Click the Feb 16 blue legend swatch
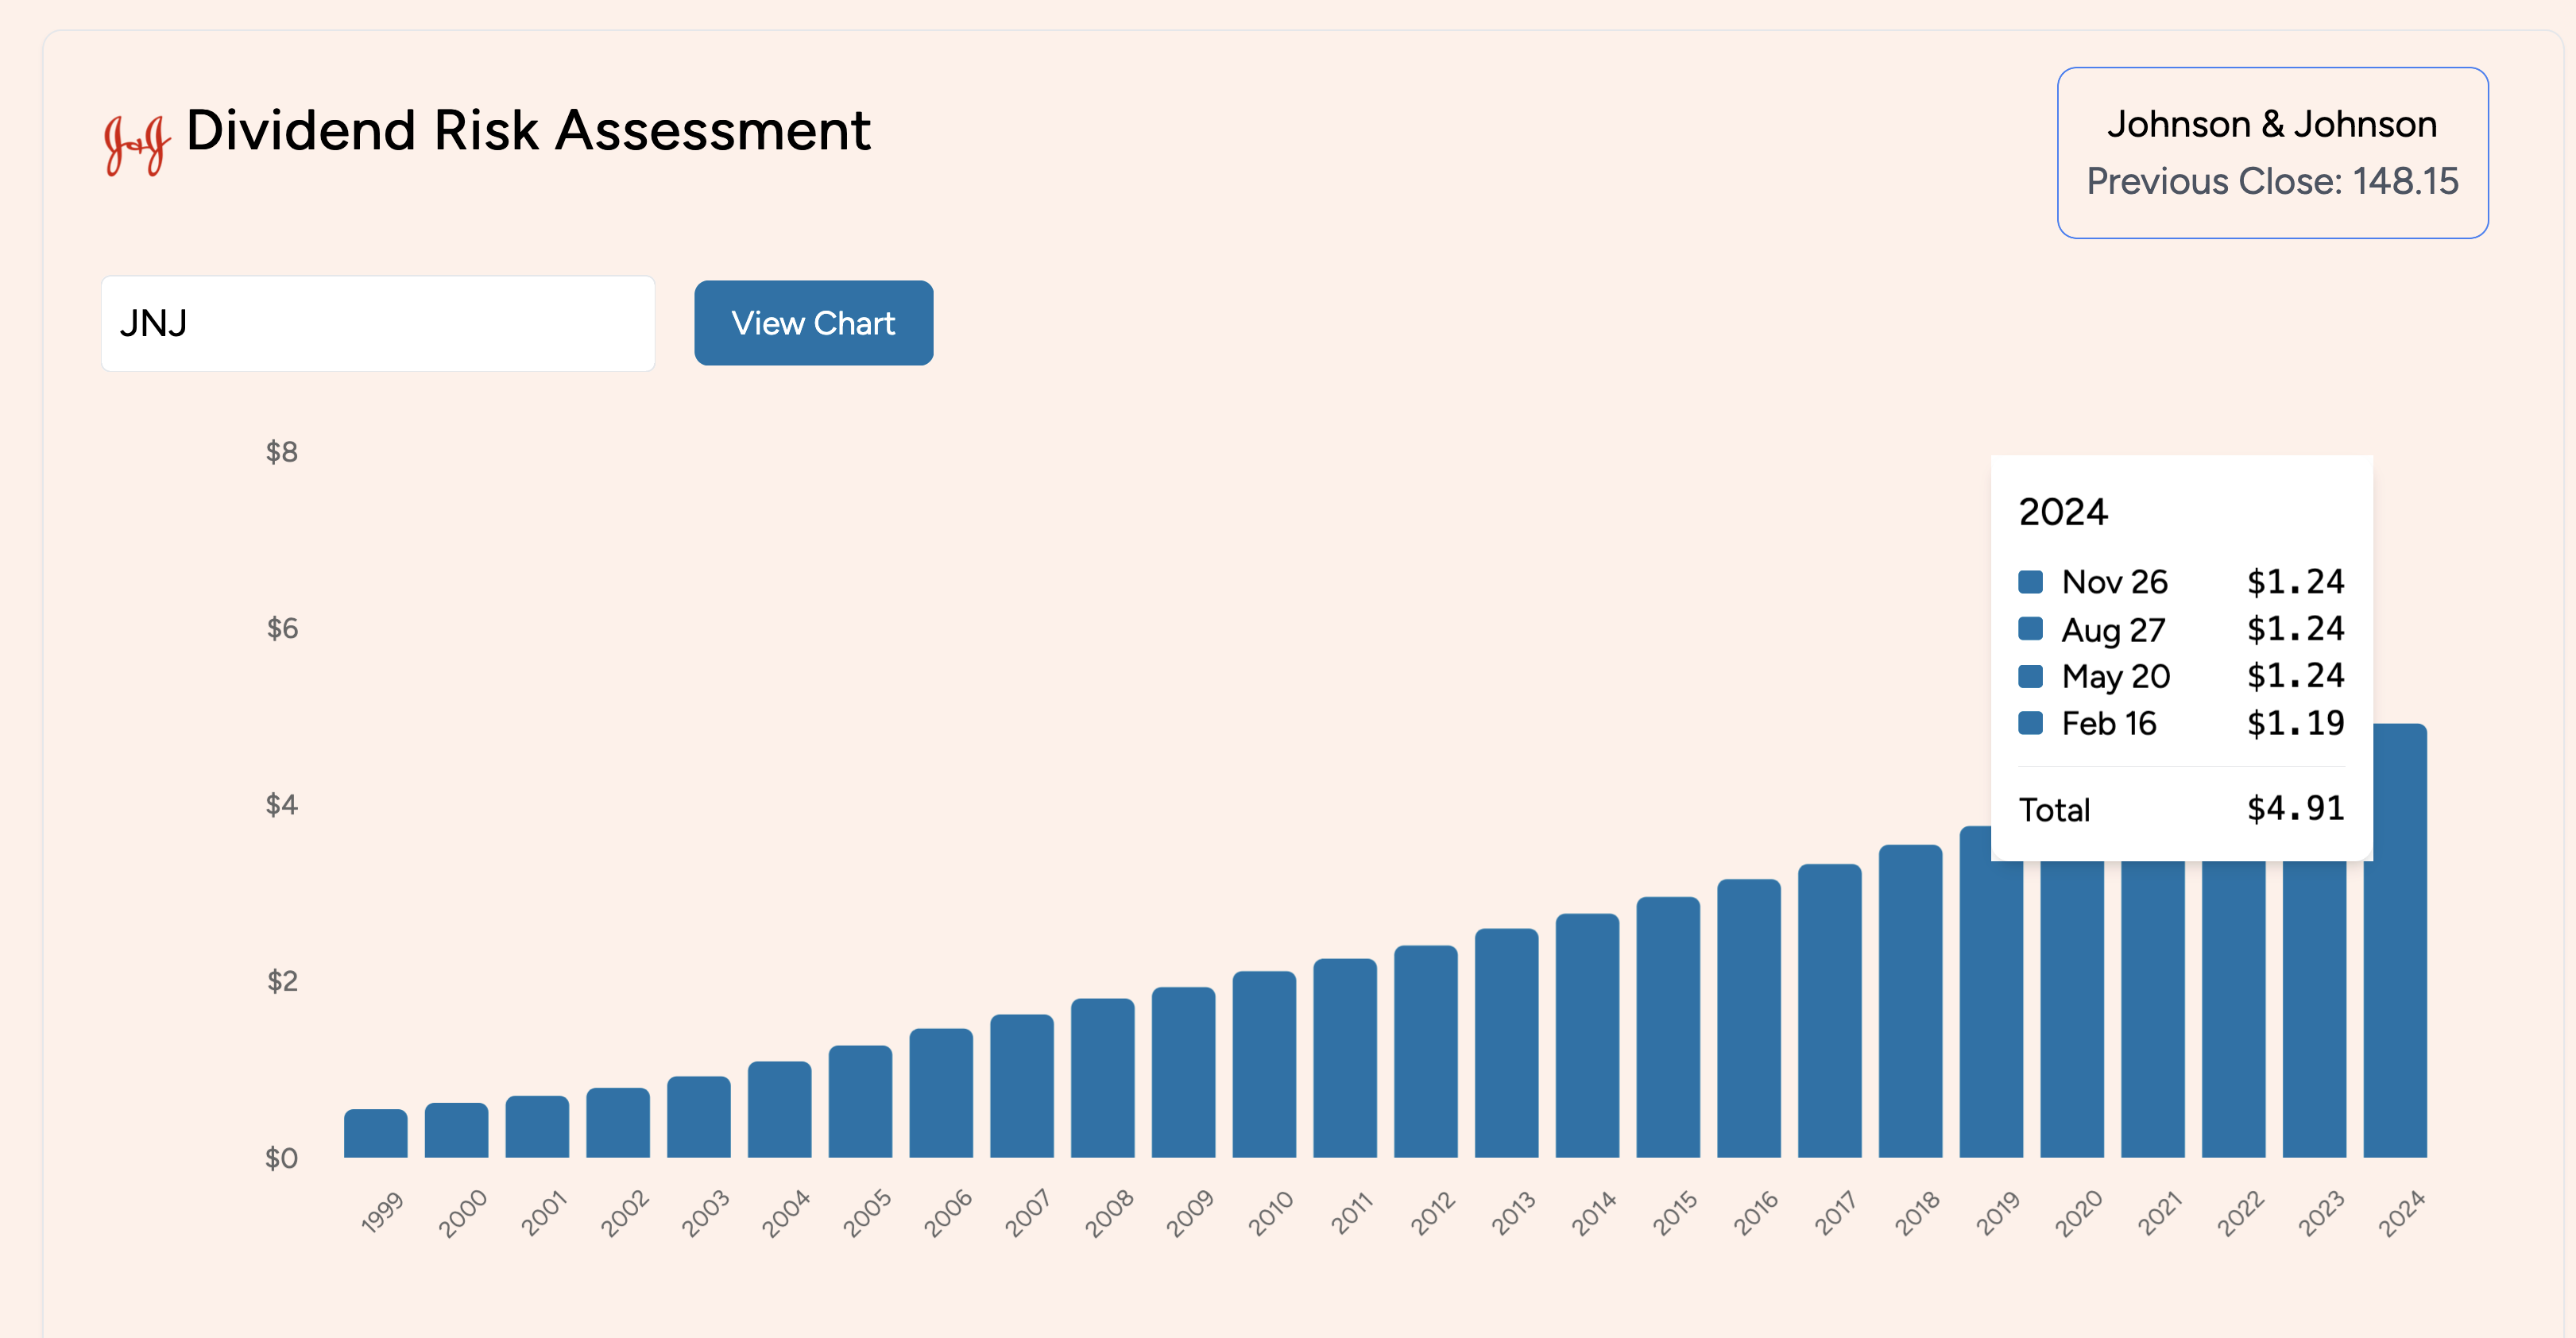The image size is (2576, 1338). (x=2030, y=723)
